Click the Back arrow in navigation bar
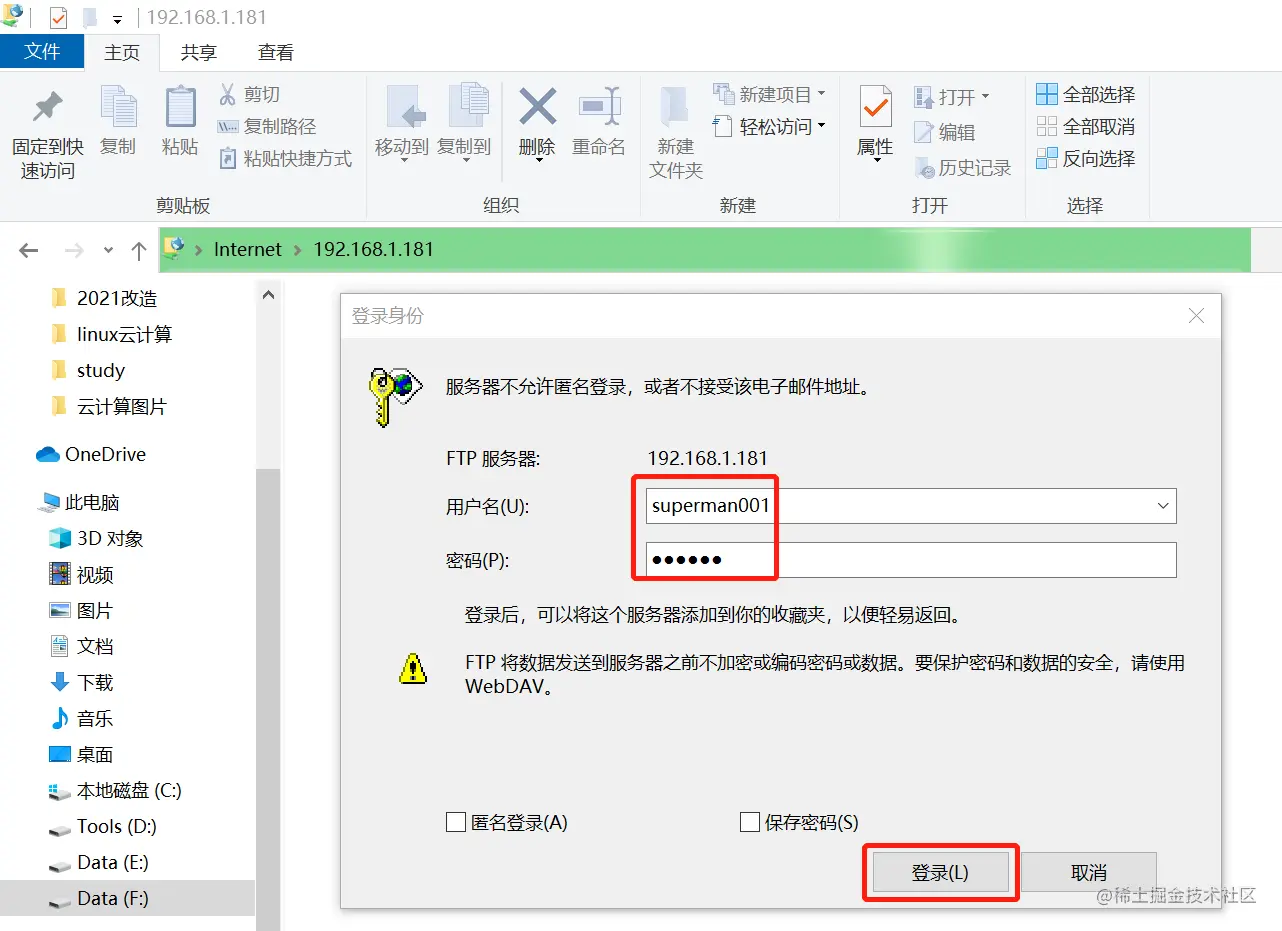This screenshot has width=1282, height=931. point(28,250)
